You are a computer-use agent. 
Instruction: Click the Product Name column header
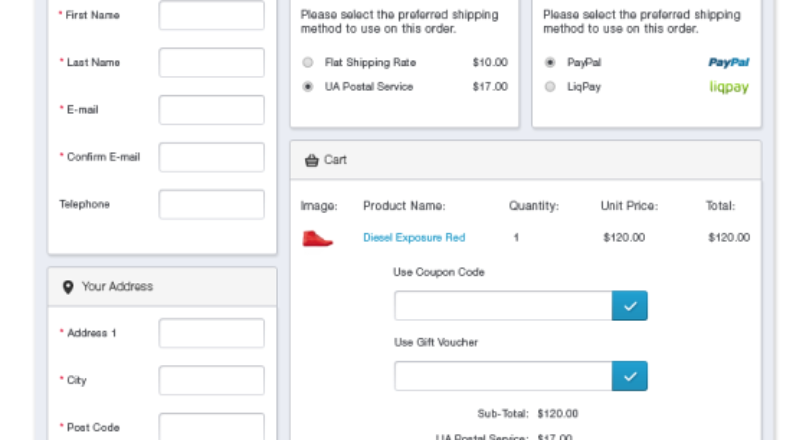coord(404,206)
